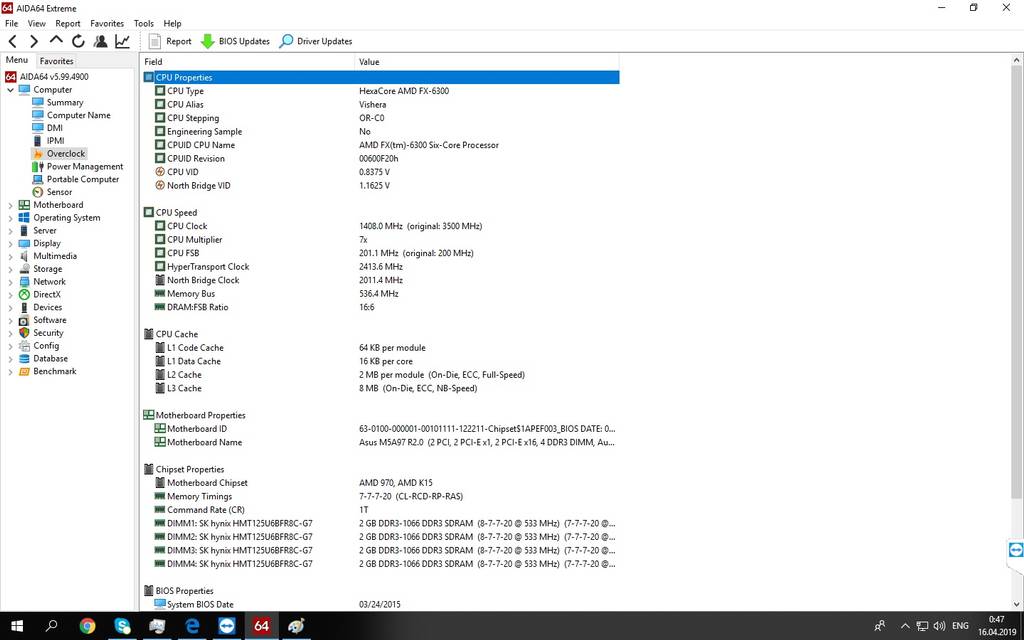Open the View menu
The image size is (1024, 640).
click(37, 24)
